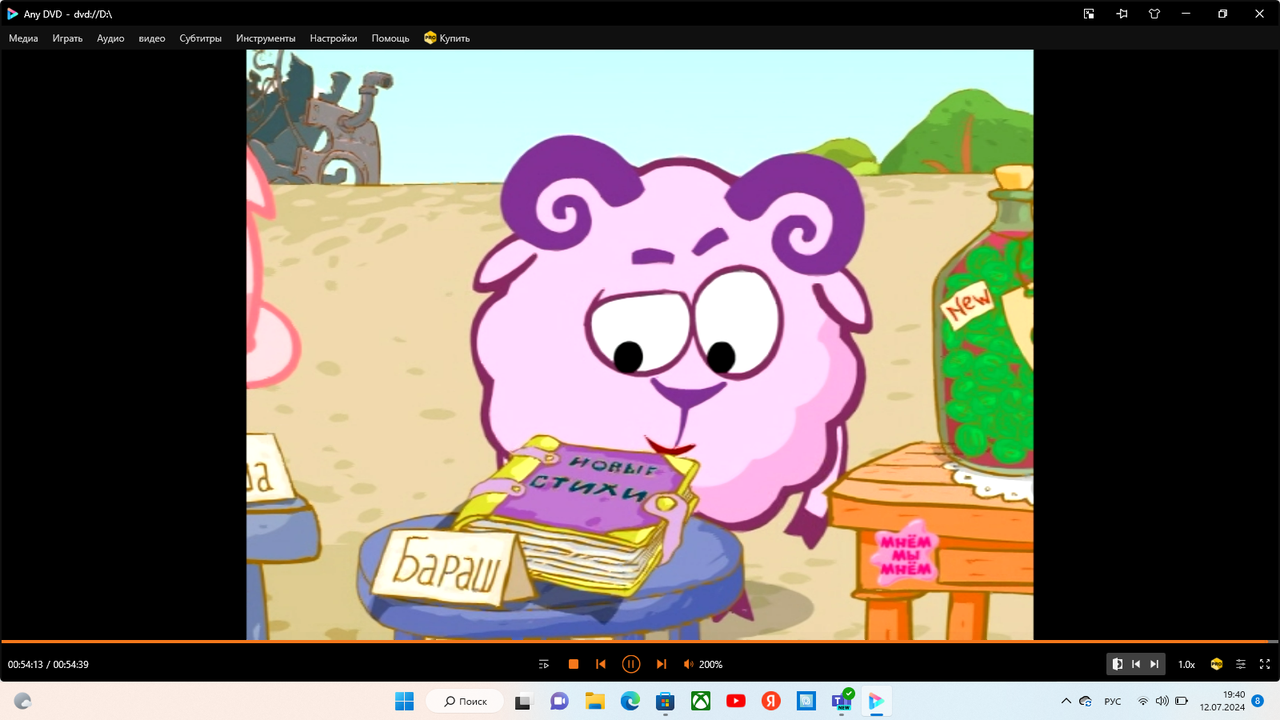Click the 200% volume level

coord(711,664)
